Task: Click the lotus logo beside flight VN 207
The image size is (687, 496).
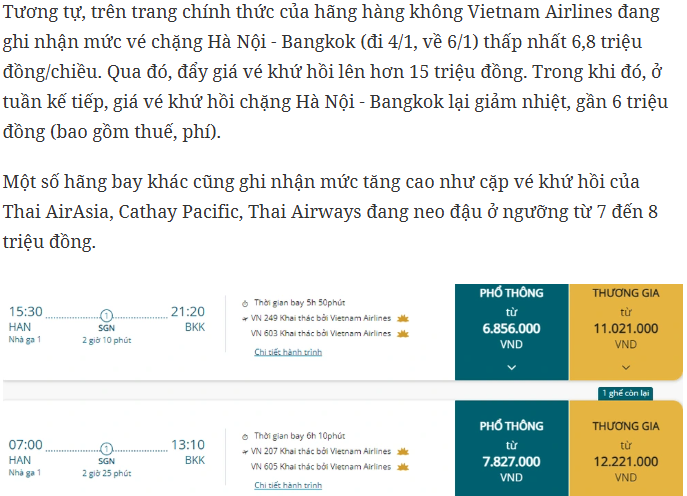Action: click(404, 451)
